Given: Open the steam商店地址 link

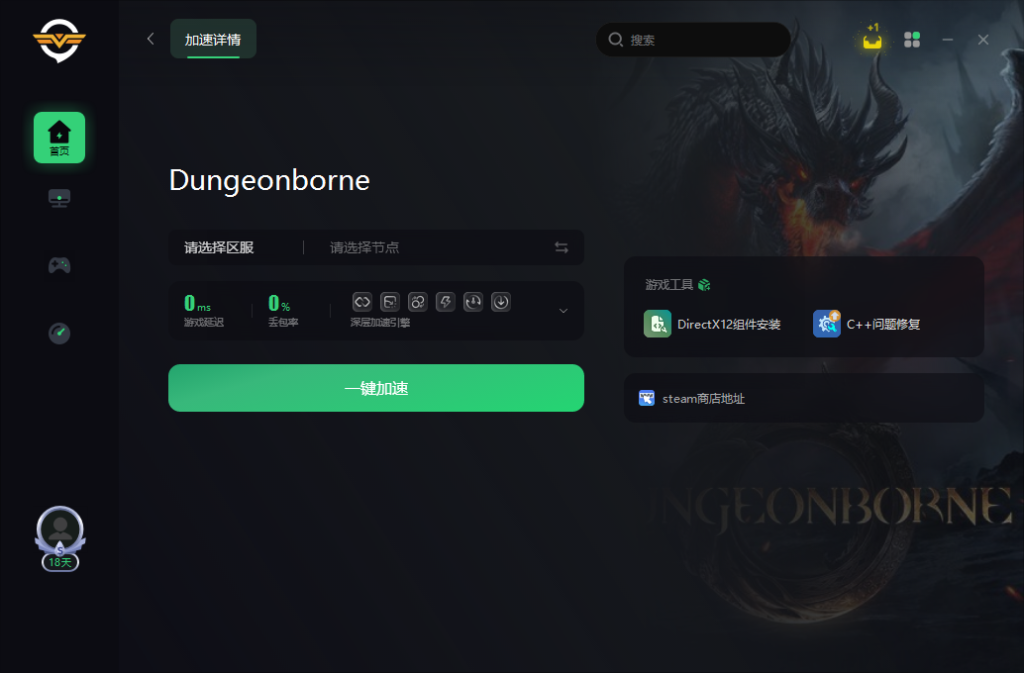Looking at the screenshot, I should [804, 398].
